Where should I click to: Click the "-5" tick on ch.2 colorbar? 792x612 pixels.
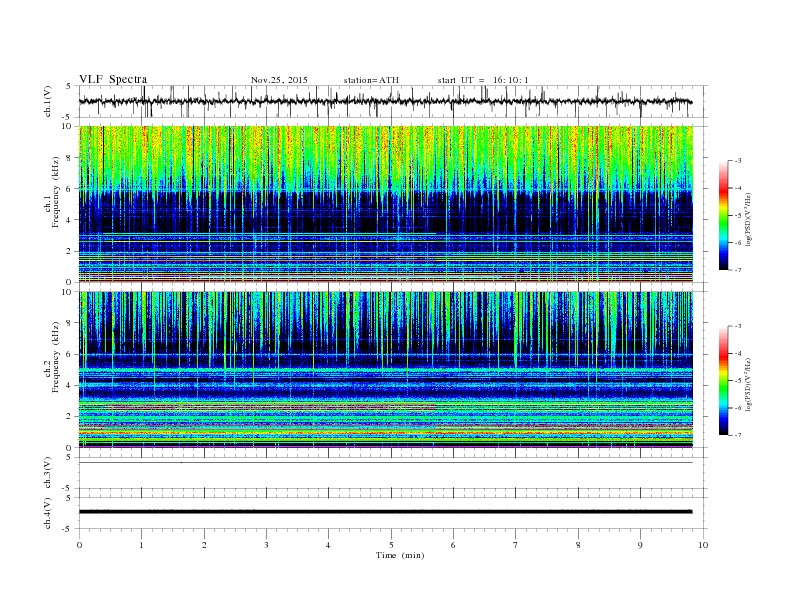click(738, 380)
